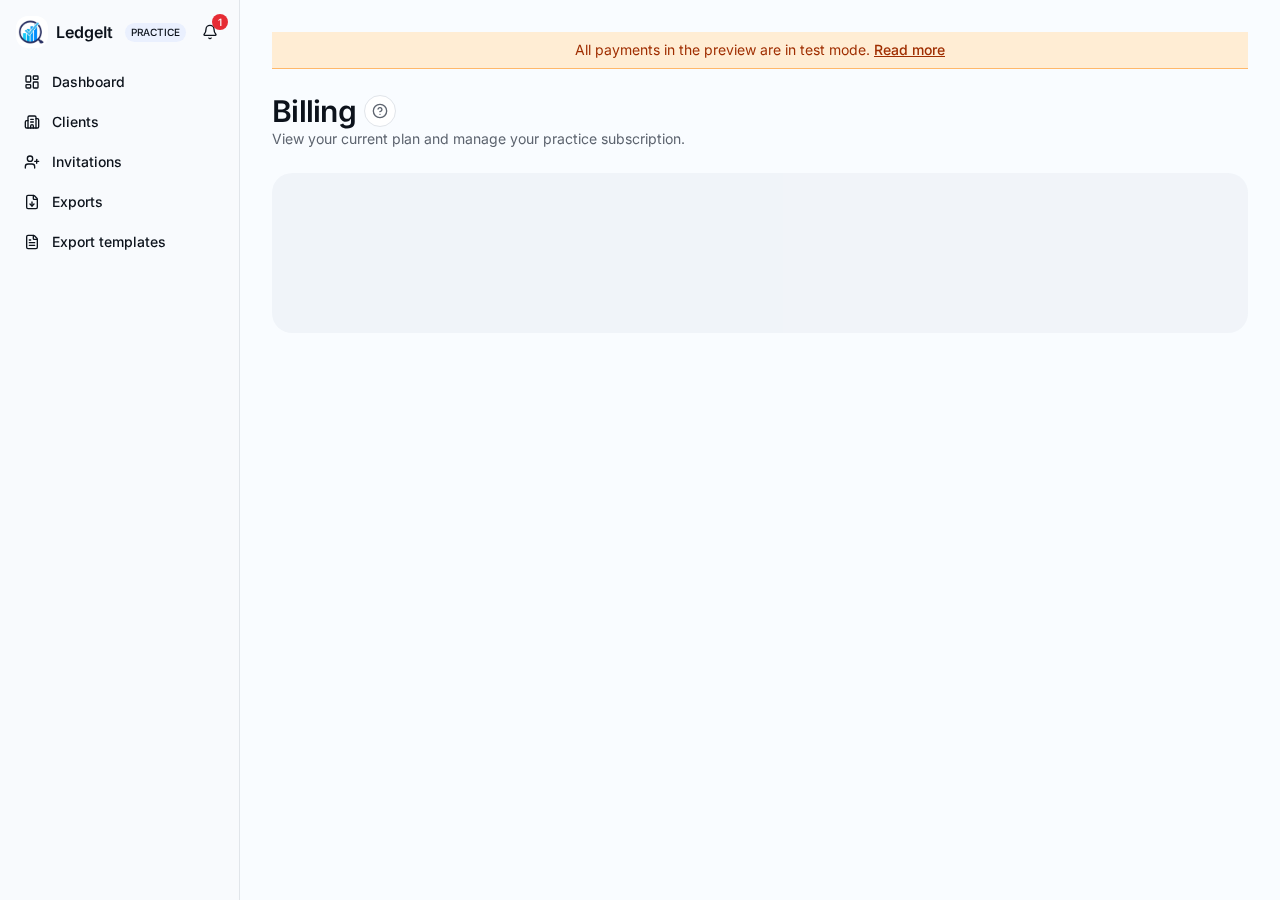Open the notifications bell
1280x900 pixels.
210,32
